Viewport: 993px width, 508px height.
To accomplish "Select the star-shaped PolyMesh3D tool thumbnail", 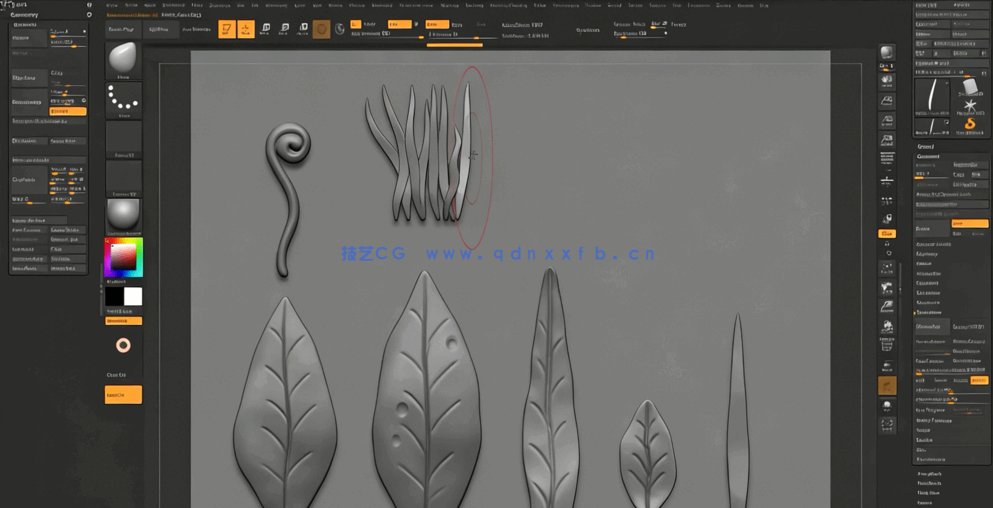I will click(x=969, y=105).
